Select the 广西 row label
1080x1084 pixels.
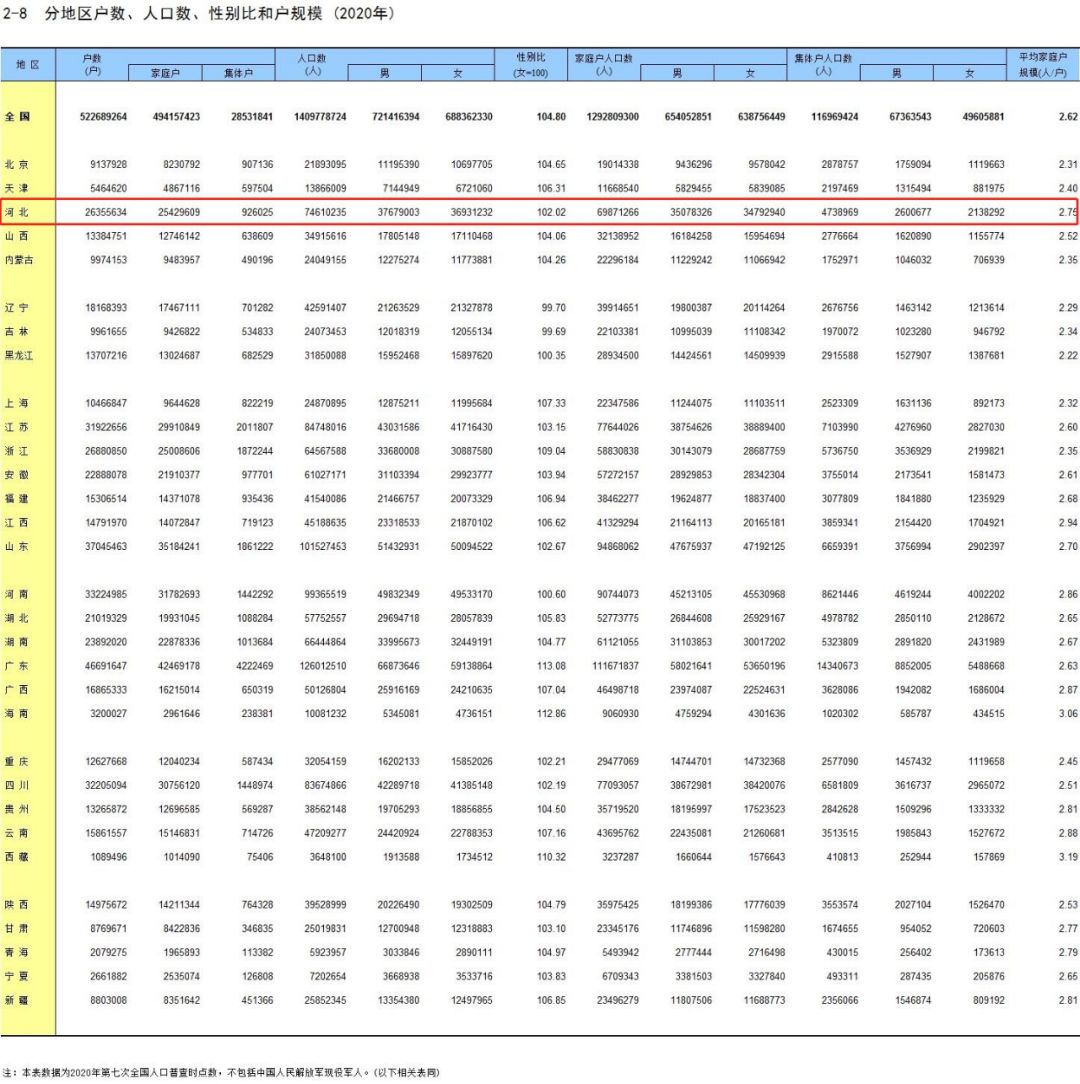point(17,689)
